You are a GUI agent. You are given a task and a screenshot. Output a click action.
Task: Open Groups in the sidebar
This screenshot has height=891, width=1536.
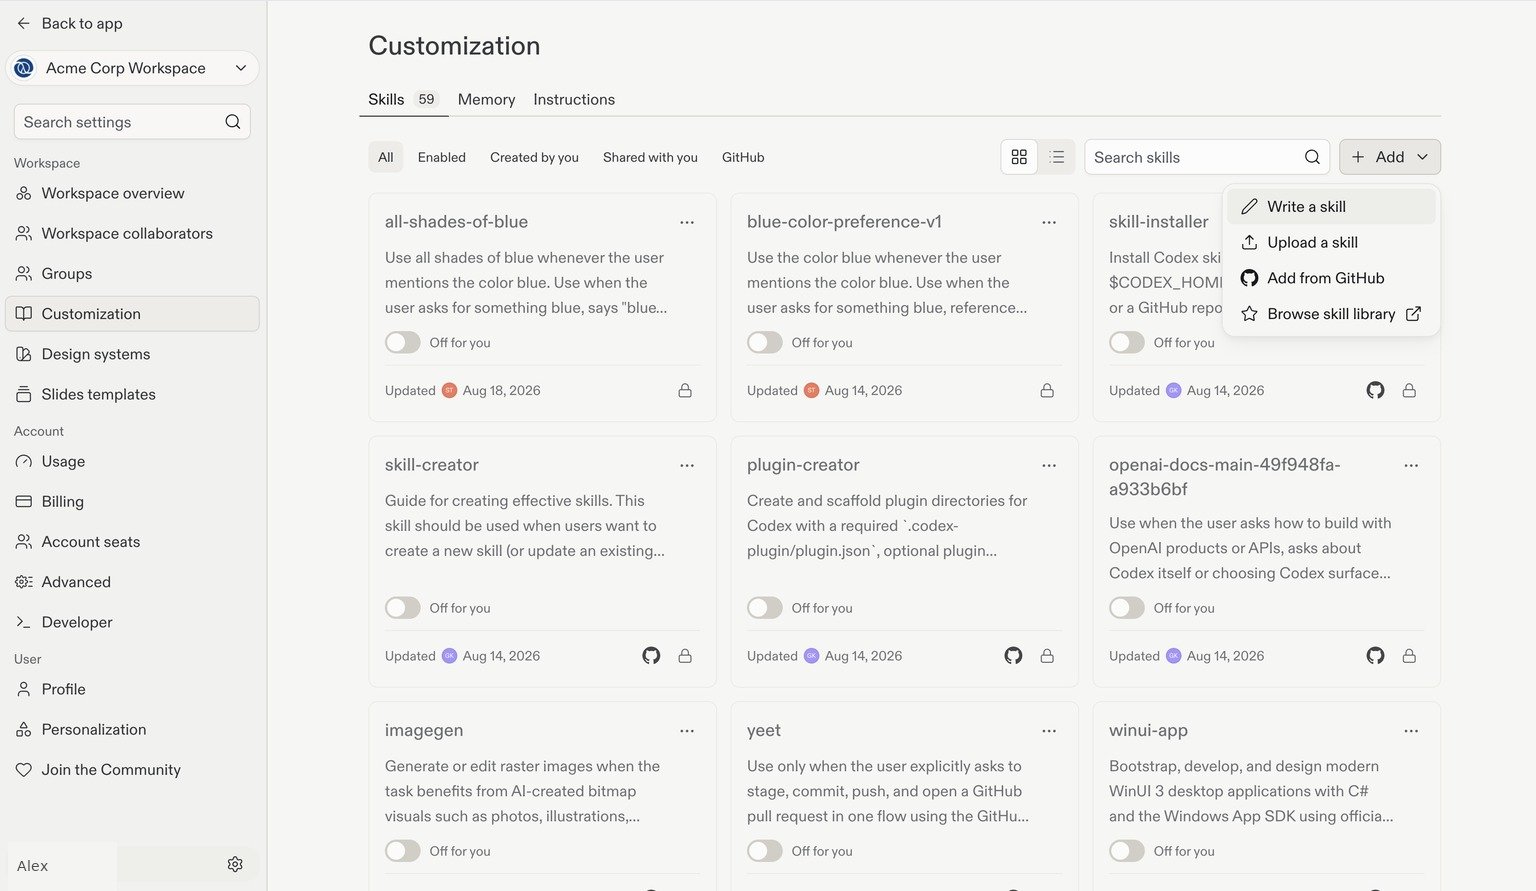pos(132,273)
